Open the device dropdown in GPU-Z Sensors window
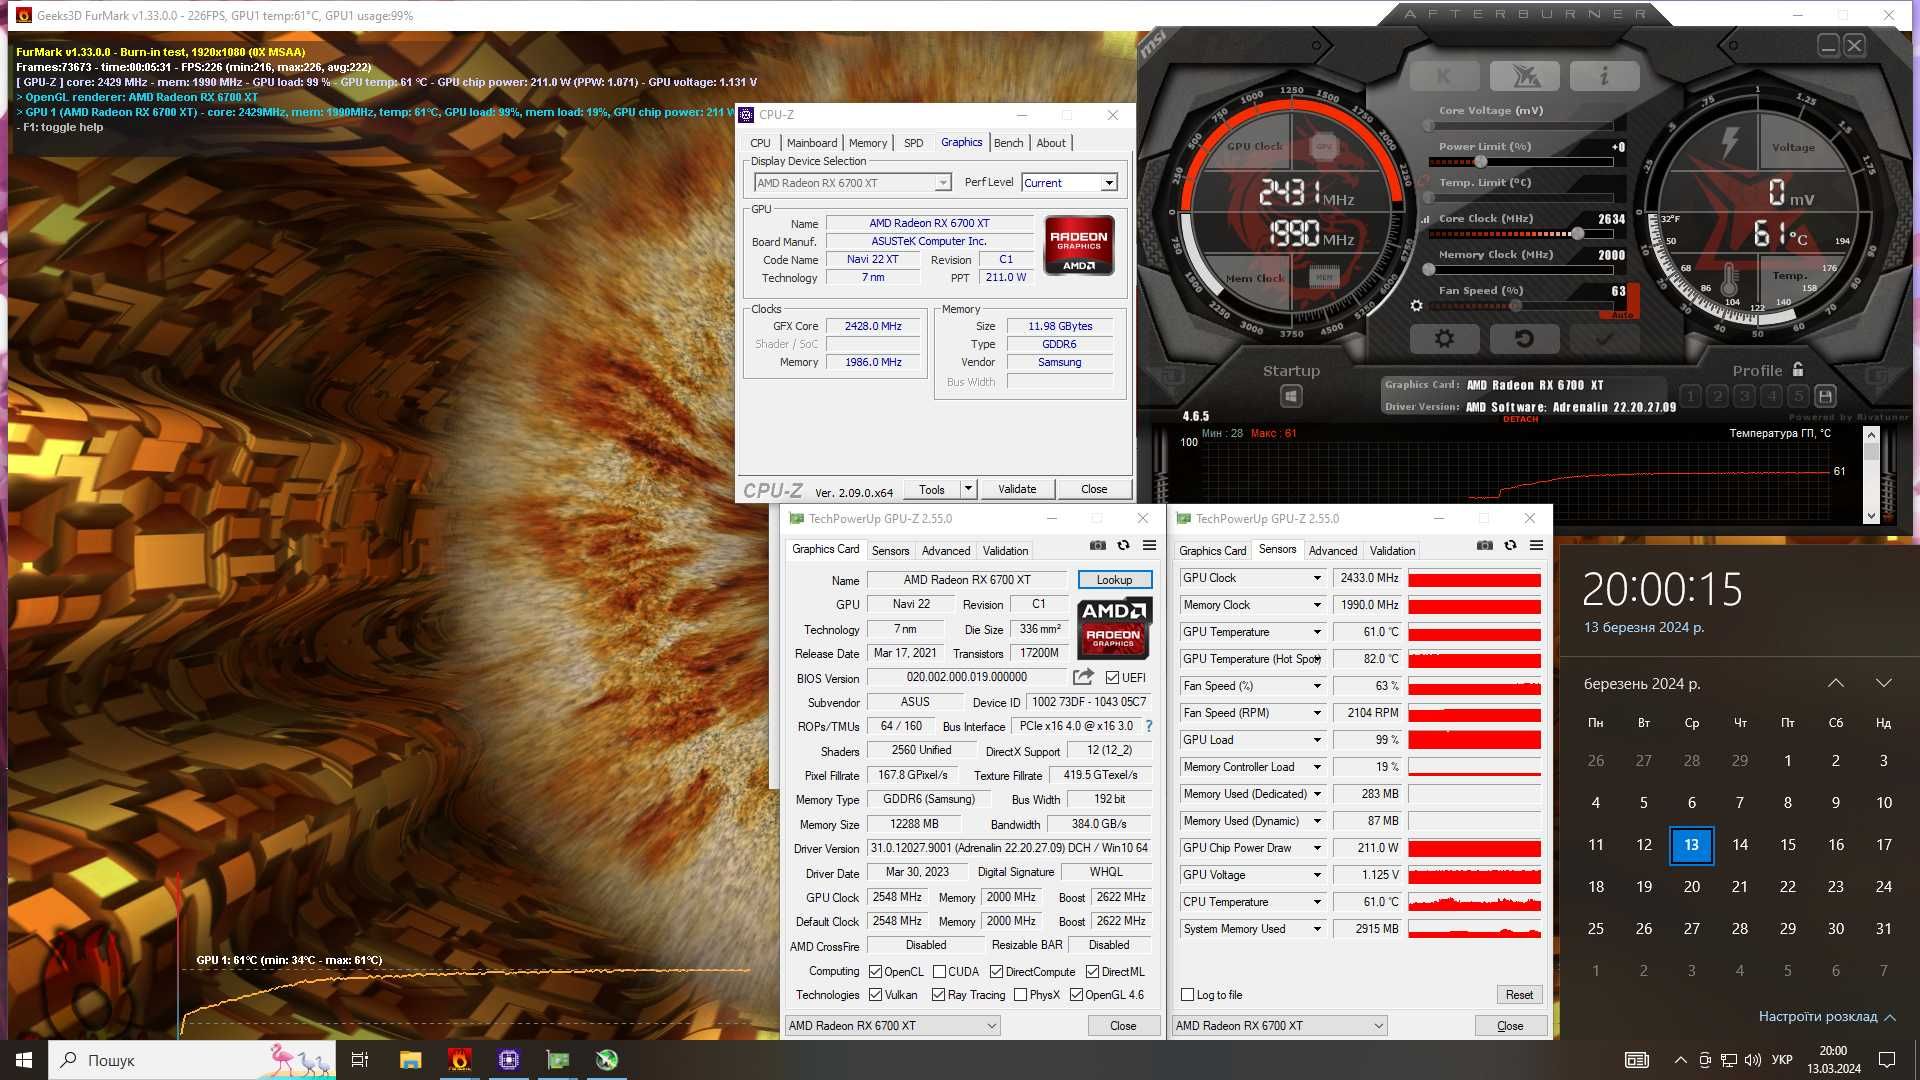The width and height of the screenshot is (1920, 1080). 1279,1026
